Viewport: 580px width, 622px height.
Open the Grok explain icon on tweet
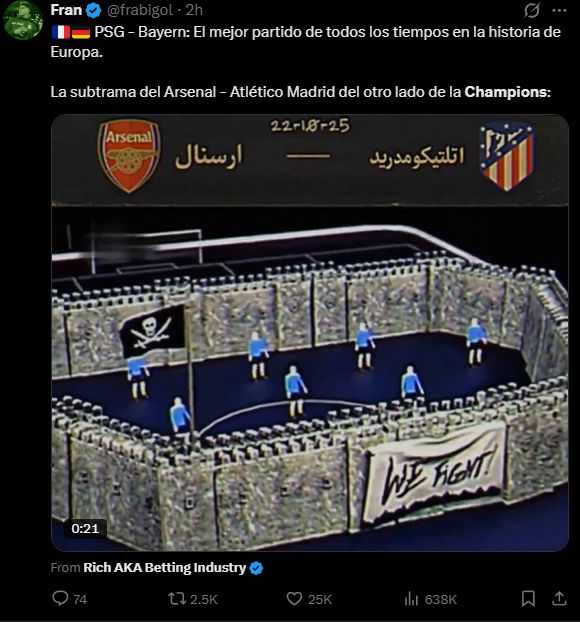coord(532,11)
